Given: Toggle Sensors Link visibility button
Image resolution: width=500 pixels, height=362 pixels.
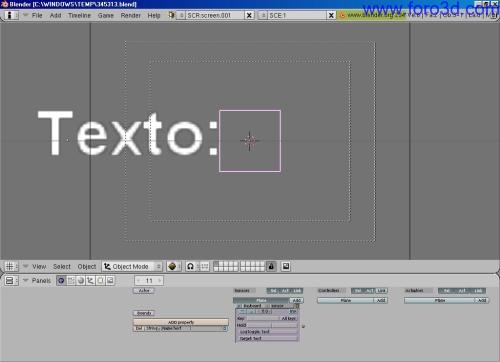Looking at the screenshot, I should [297, 291].
